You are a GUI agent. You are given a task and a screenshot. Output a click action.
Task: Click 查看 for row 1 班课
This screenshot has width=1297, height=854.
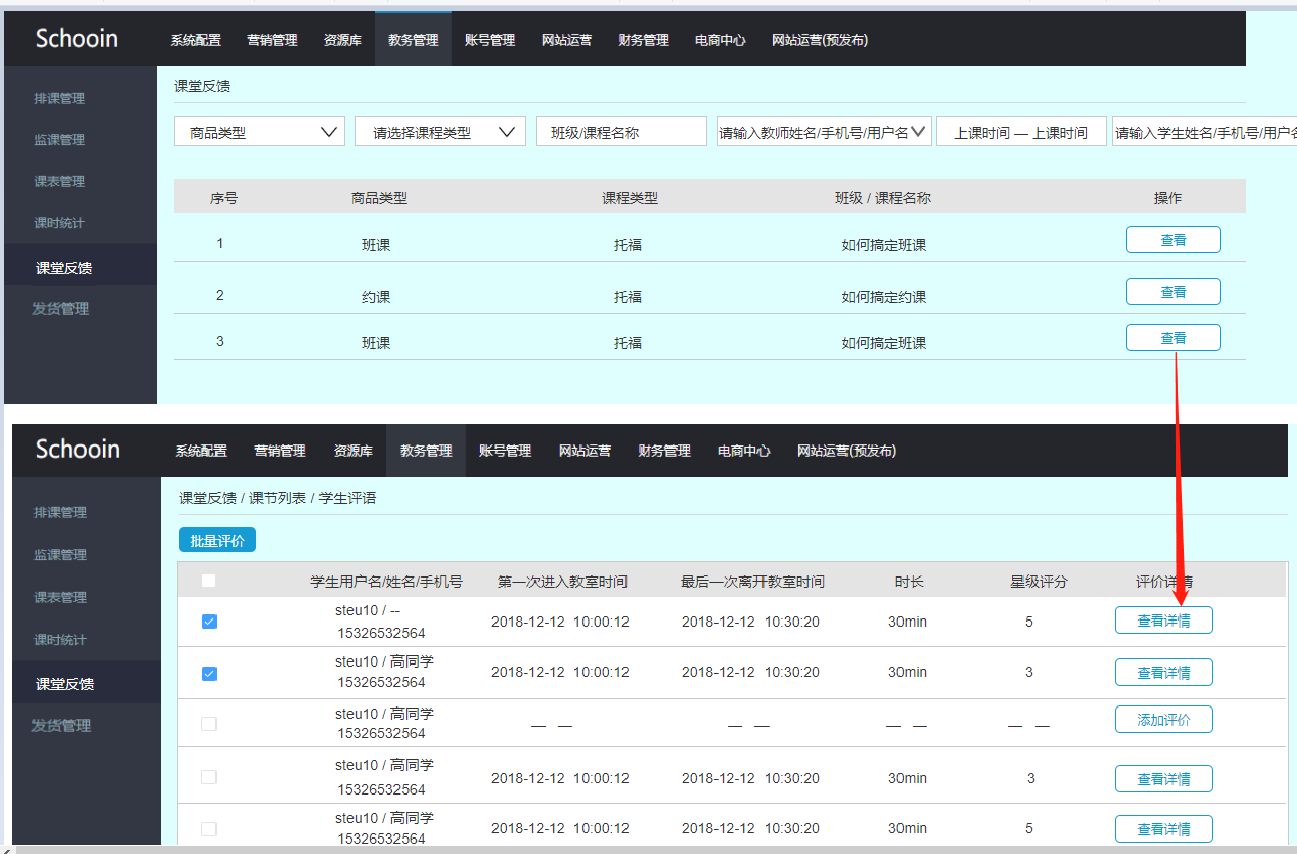[x=1173, y=240]
